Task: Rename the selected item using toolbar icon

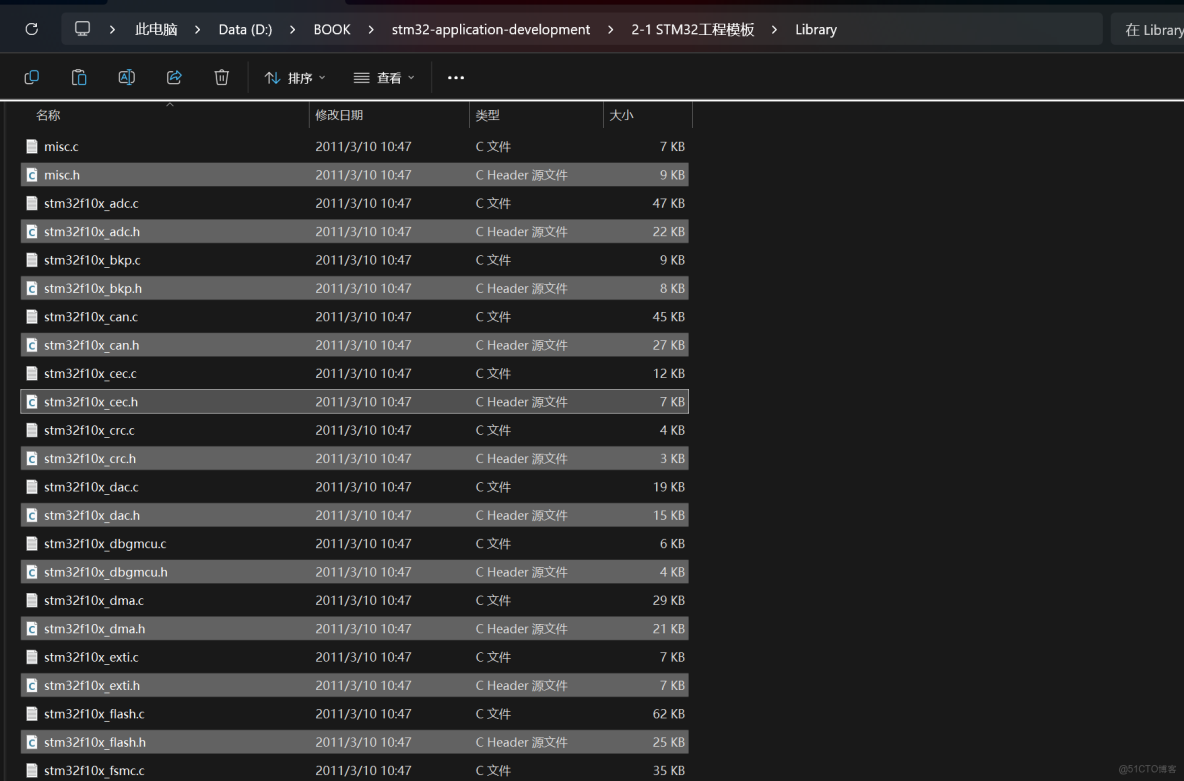Action: [127, 77]
